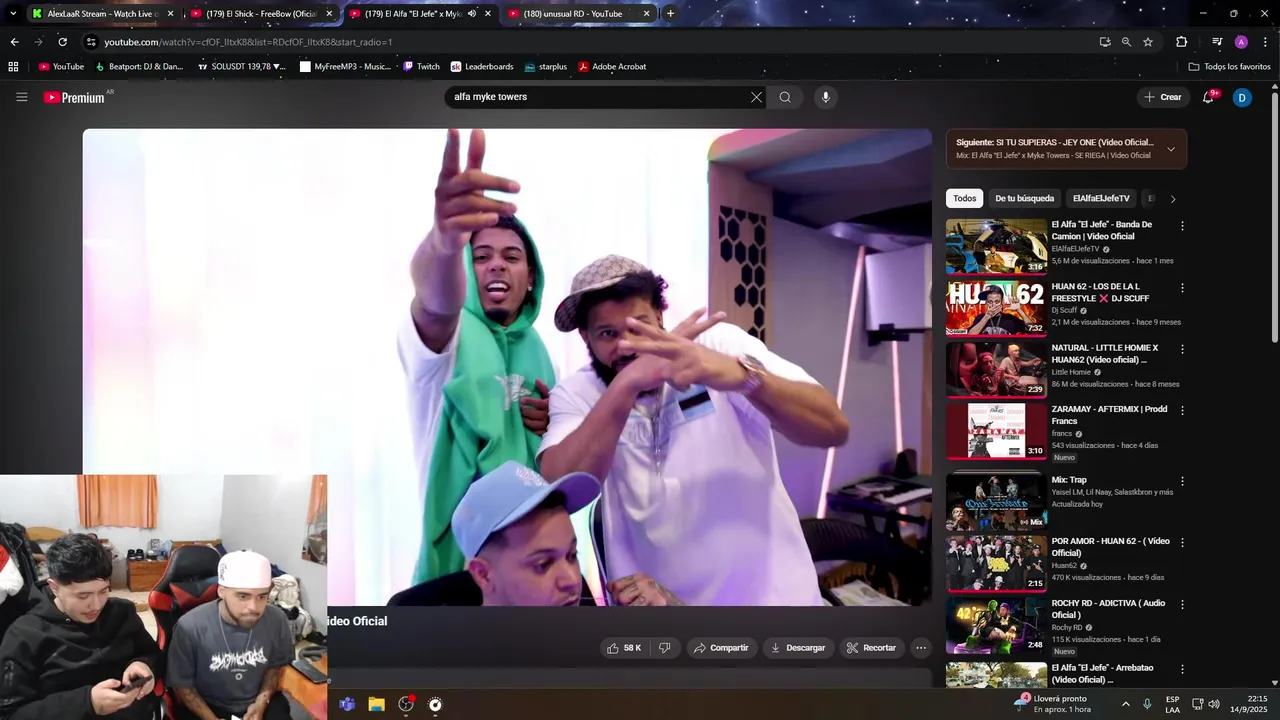Switch to unusual RD YouTube tab
1280x720 pixels.
tap(578, 14)
